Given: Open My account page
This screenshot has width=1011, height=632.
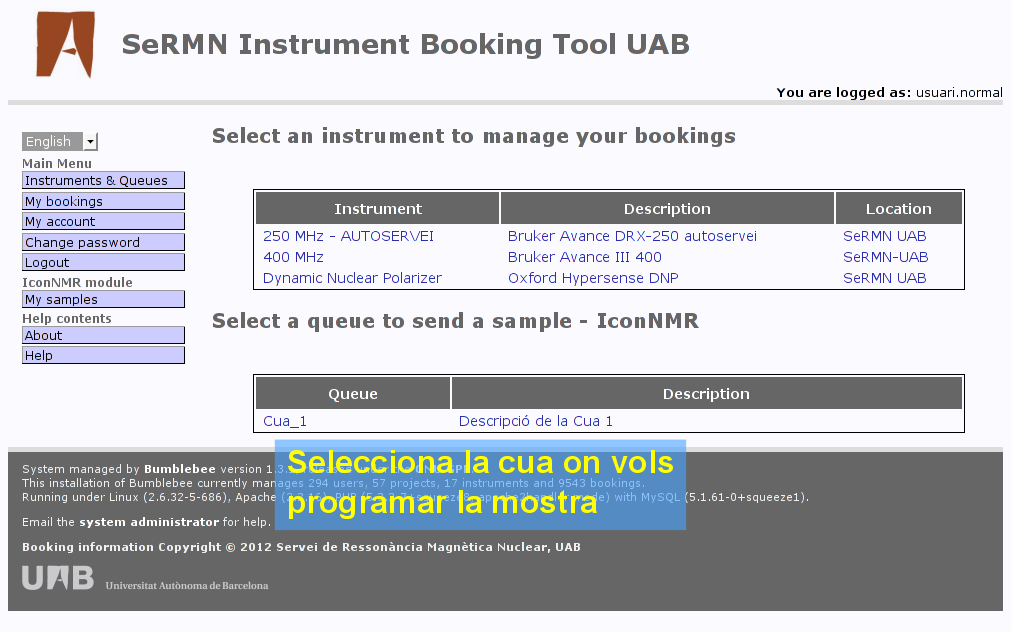Looking at the screenshot, I should coord(103,221).
